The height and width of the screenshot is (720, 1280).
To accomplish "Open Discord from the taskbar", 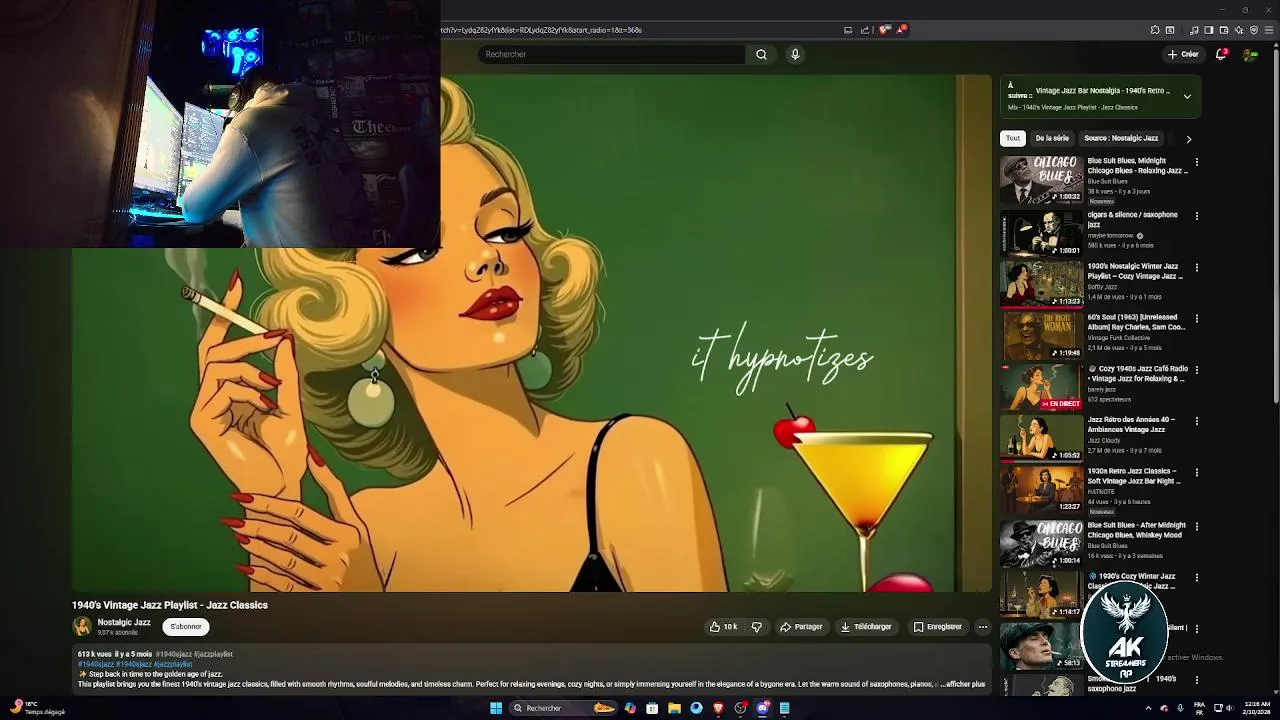I will (762, 708).
